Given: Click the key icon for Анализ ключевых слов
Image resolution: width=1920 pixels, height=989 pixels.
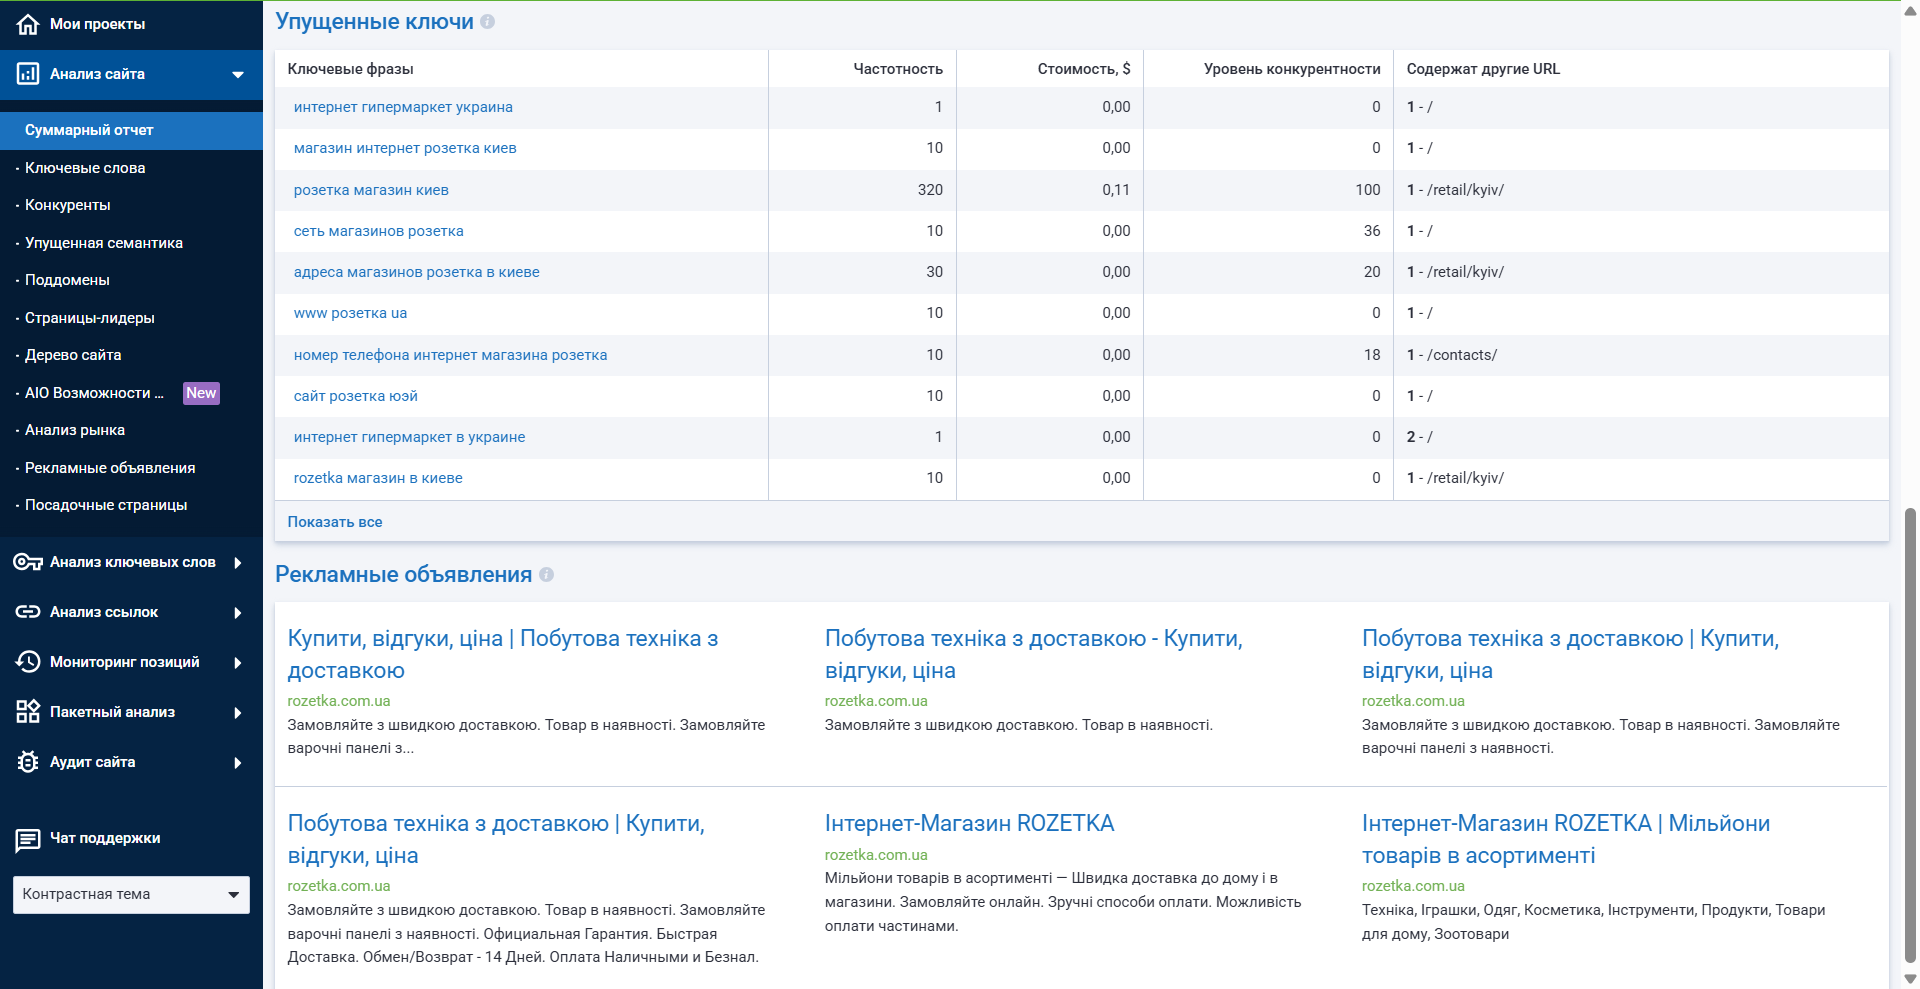Looking at the screenshot, I should coord(28,562).
